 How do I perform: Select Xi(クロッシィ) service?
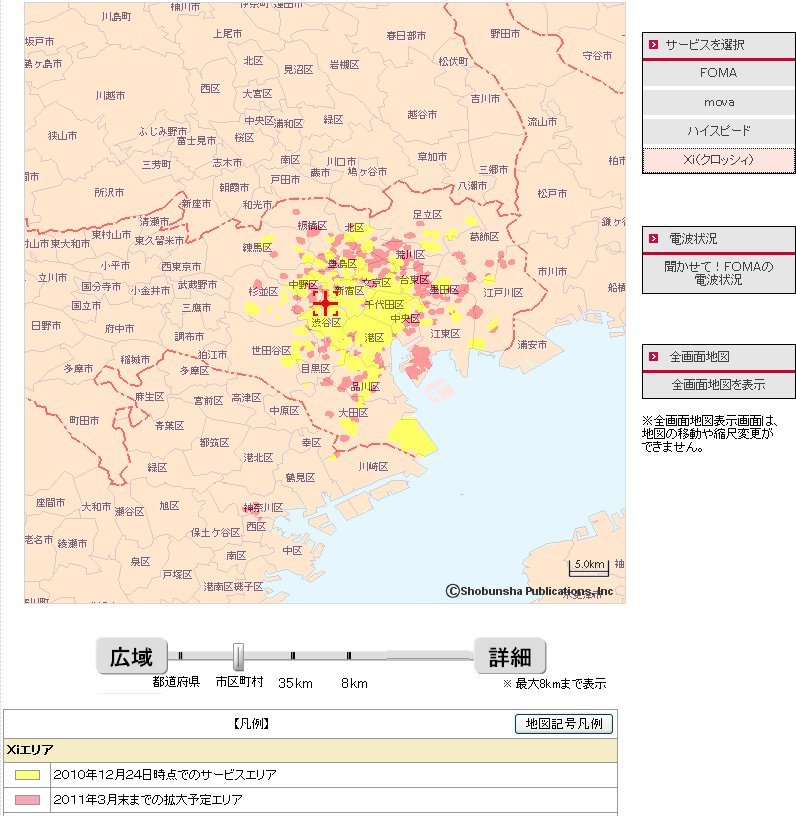coord(718,160)
